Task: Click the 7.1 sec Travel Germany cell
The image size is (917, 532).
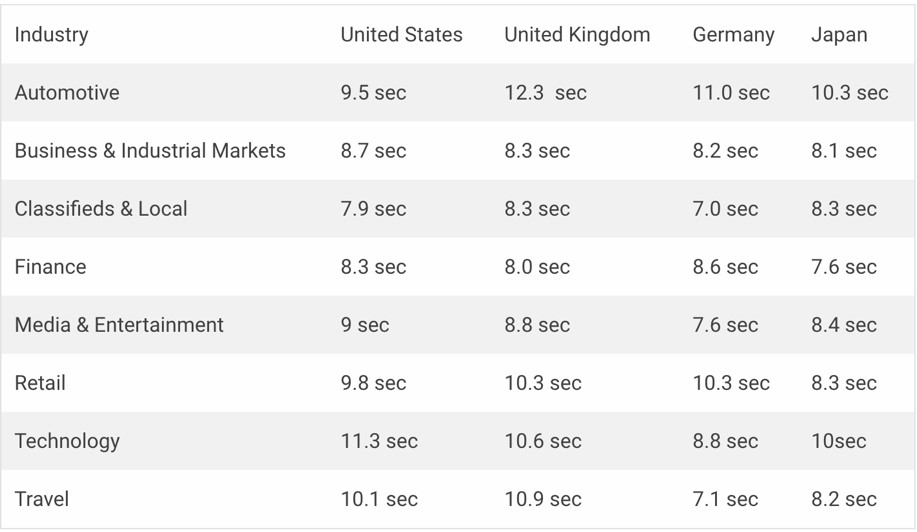Action: pos(725,499)
